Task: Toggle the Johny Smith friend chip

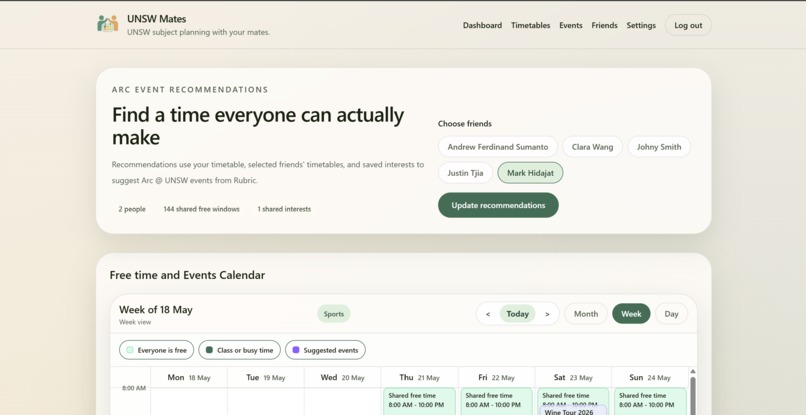Action: 659,147
